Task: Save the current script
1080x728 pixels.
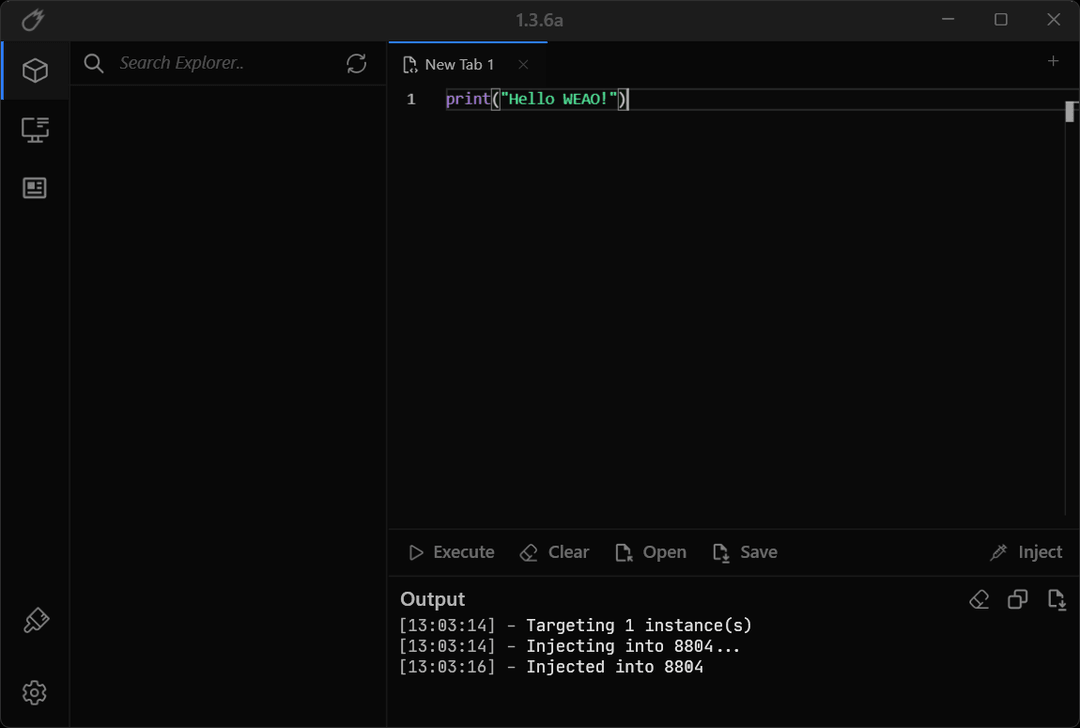Action: [x=745, y=552]
